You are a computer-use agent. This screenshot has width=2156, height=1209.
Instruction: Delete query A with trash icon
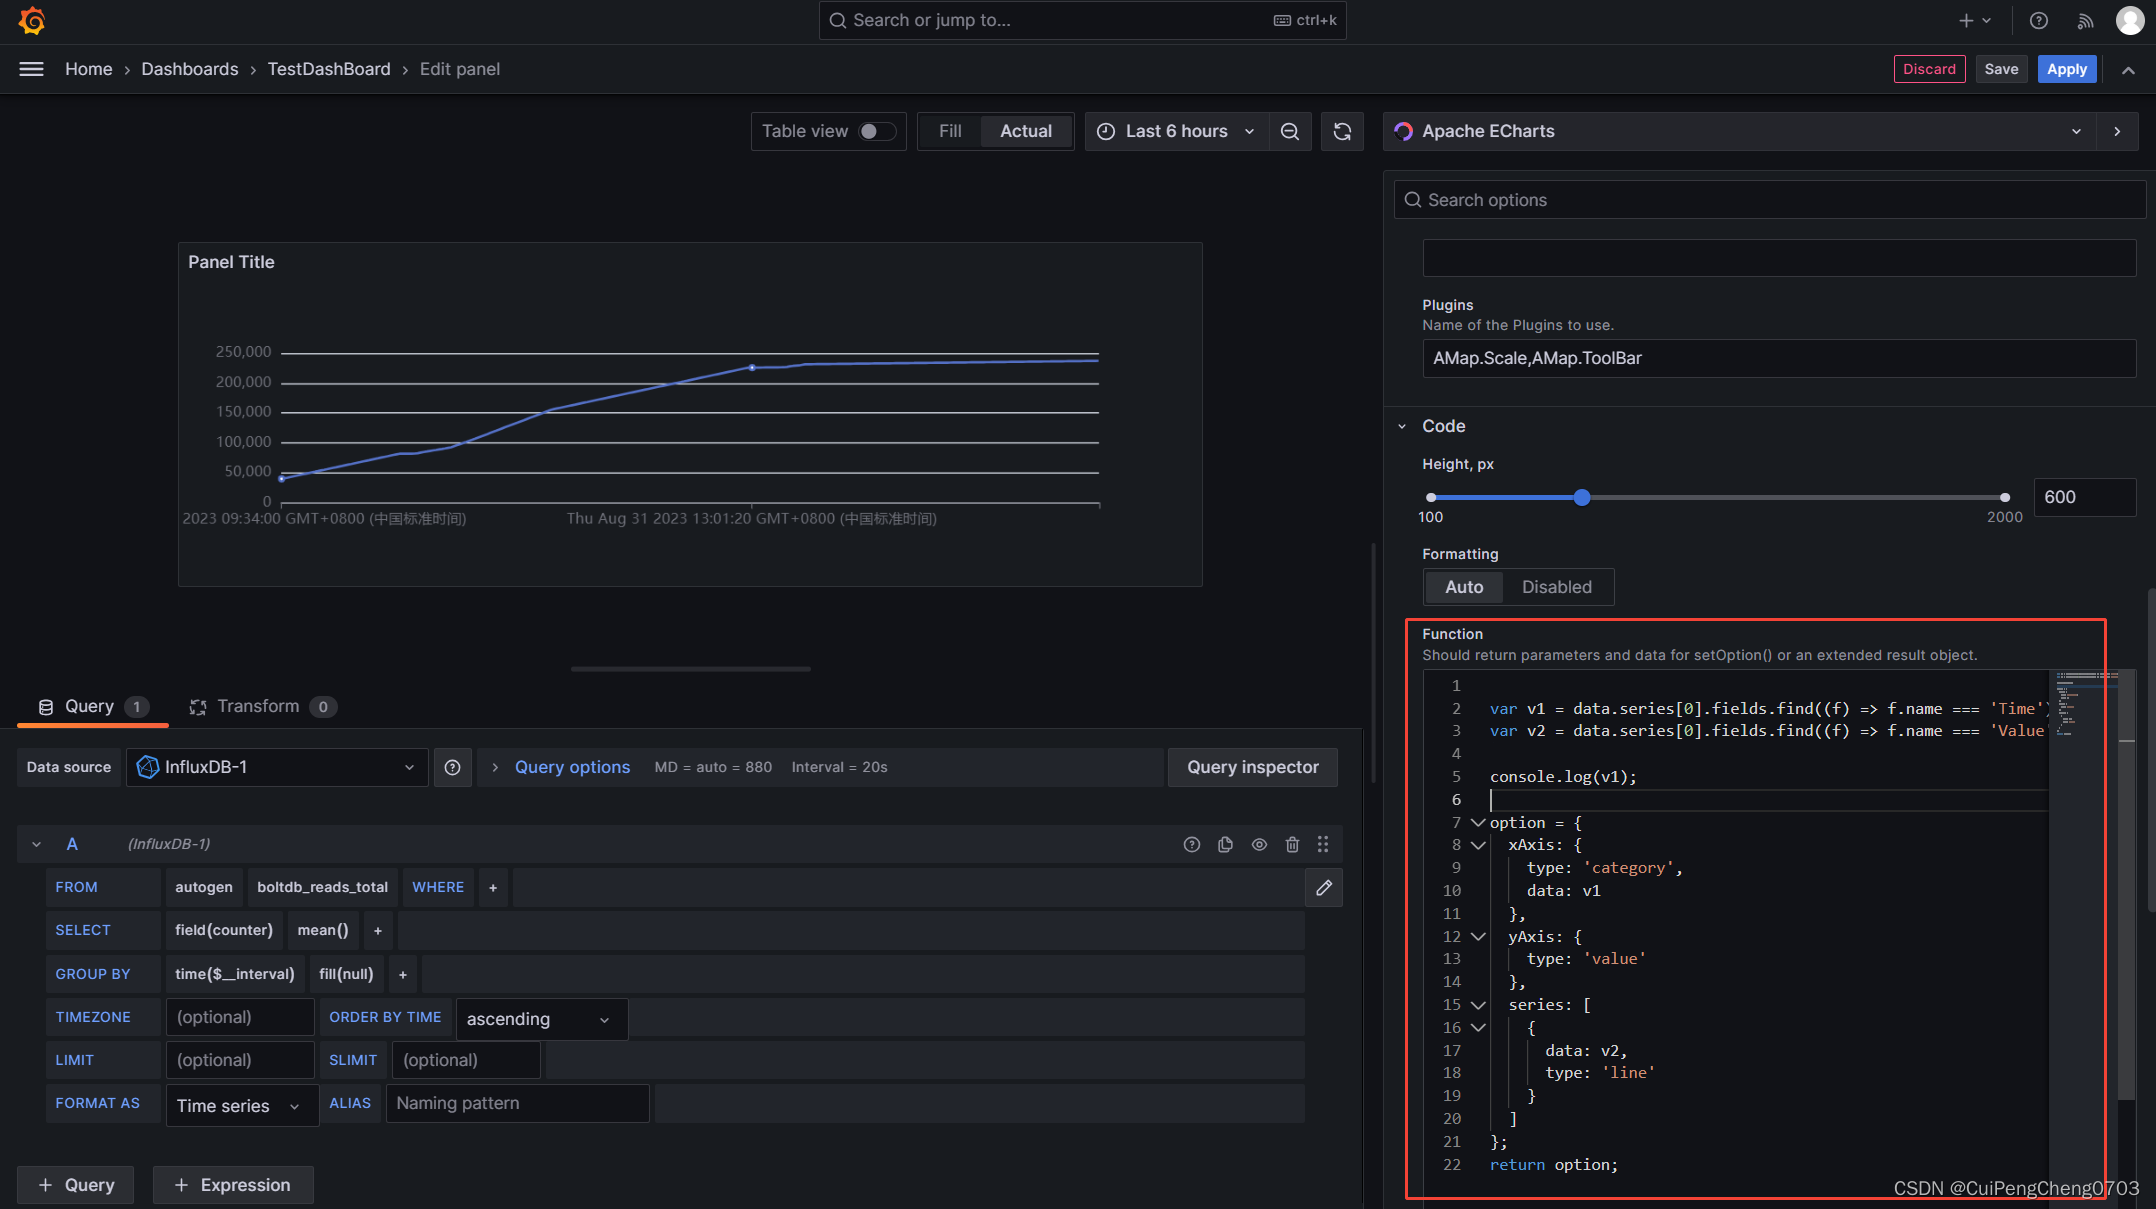(1292, 844)
